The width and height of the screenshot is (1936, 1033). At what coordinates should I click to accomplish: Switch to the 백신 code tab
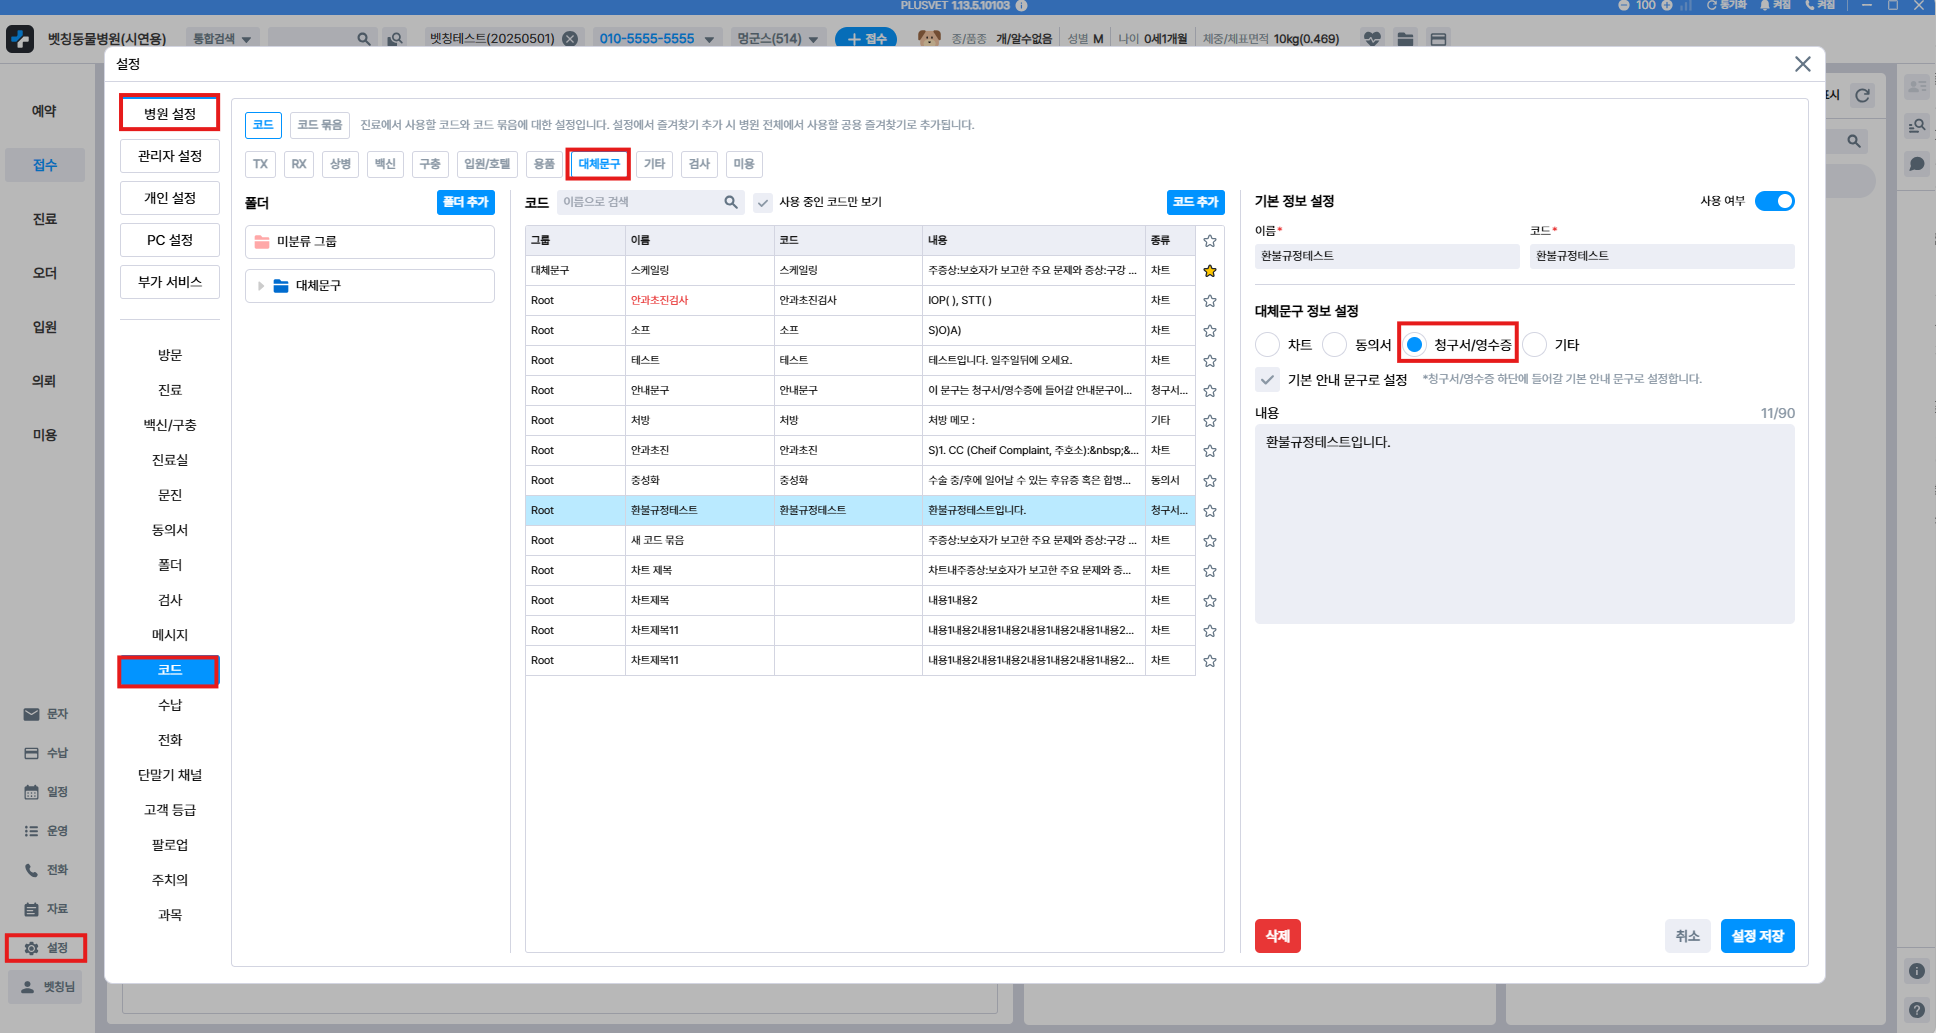coord(385,164)
